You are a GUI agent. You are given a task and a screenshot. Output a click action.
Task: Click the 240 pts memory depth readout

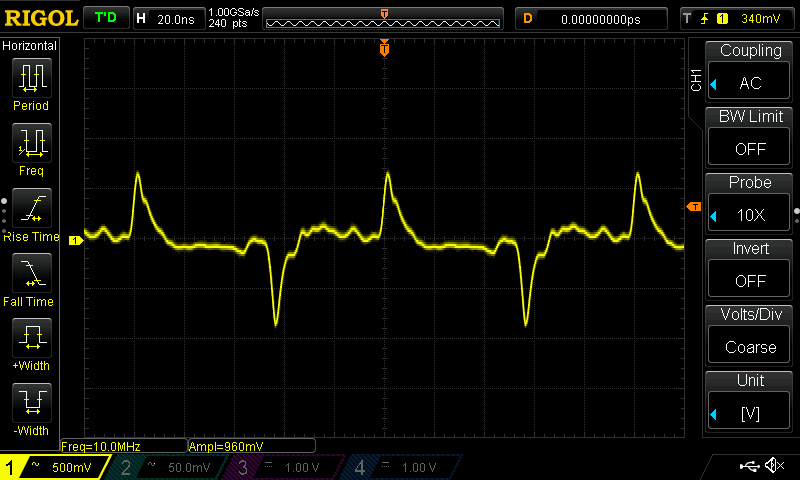click(228, 23)
